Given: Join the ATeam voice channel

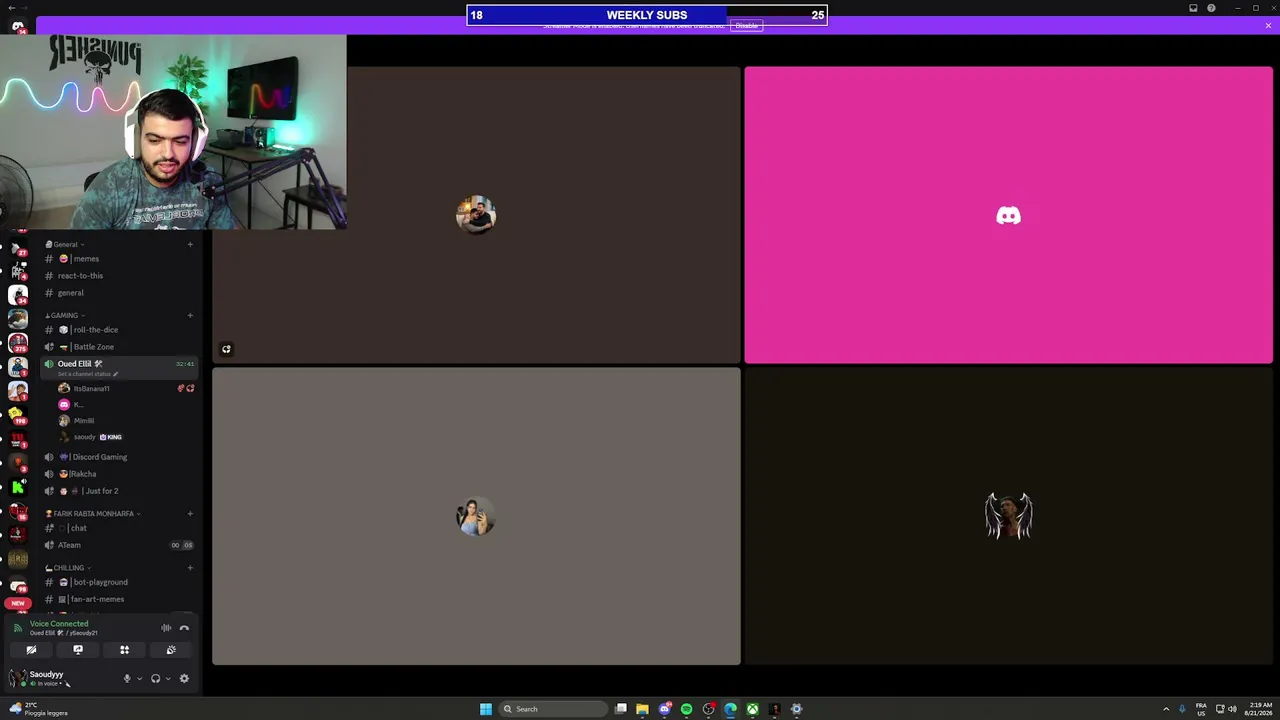Looking at the screenshot, I should 120,545.
